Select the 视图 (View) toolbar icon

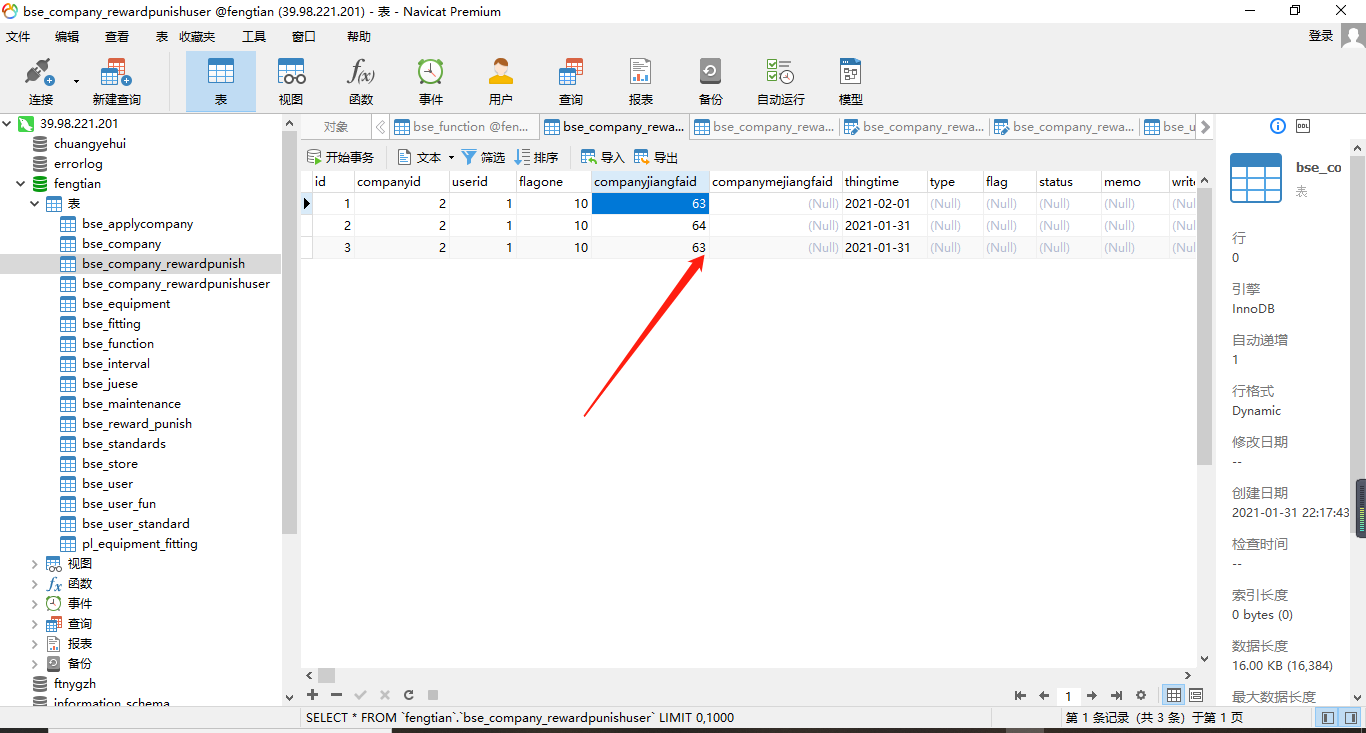[x=291, y=81]
